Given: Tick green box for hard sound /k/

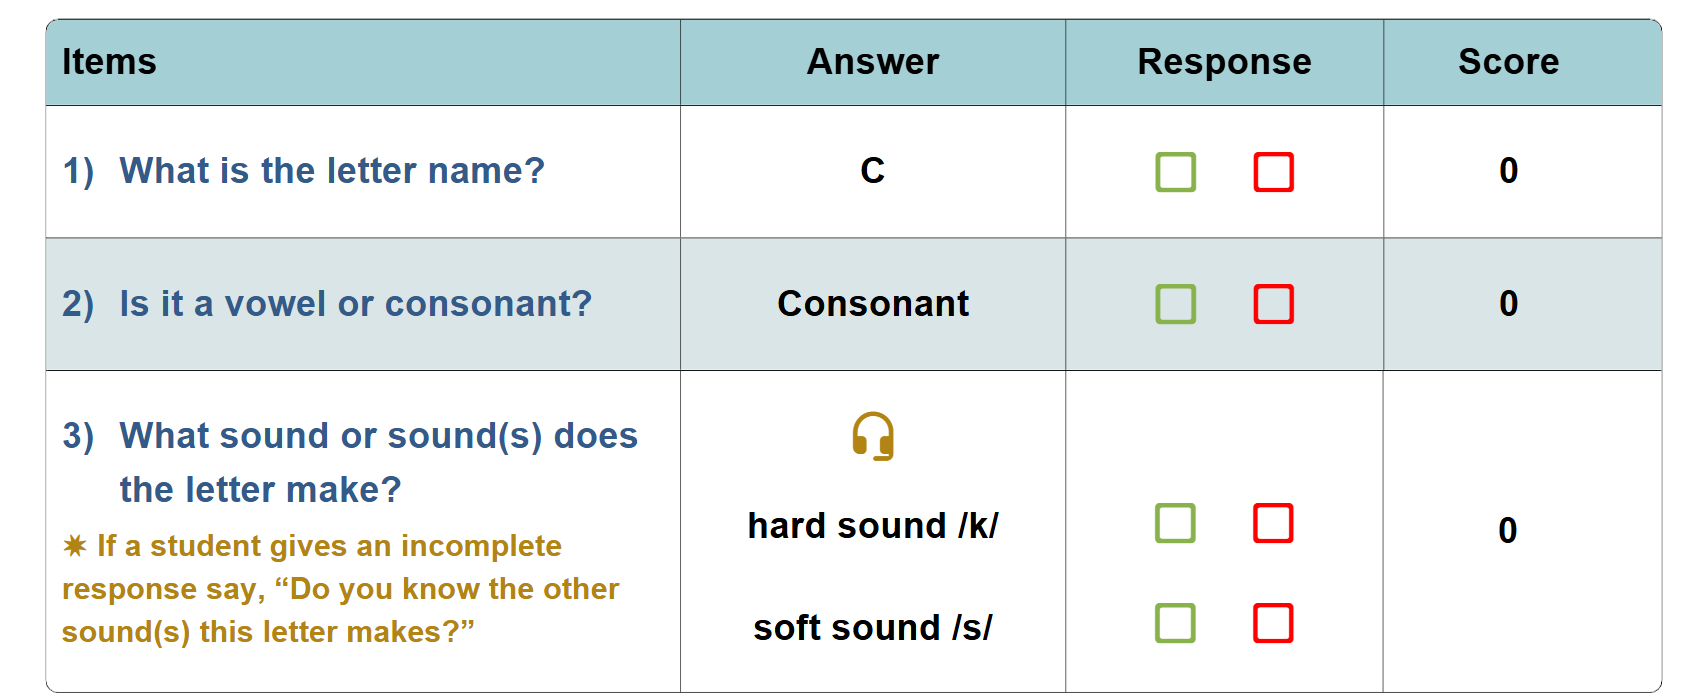Looking at the screenshot, I should (1175, 523).
